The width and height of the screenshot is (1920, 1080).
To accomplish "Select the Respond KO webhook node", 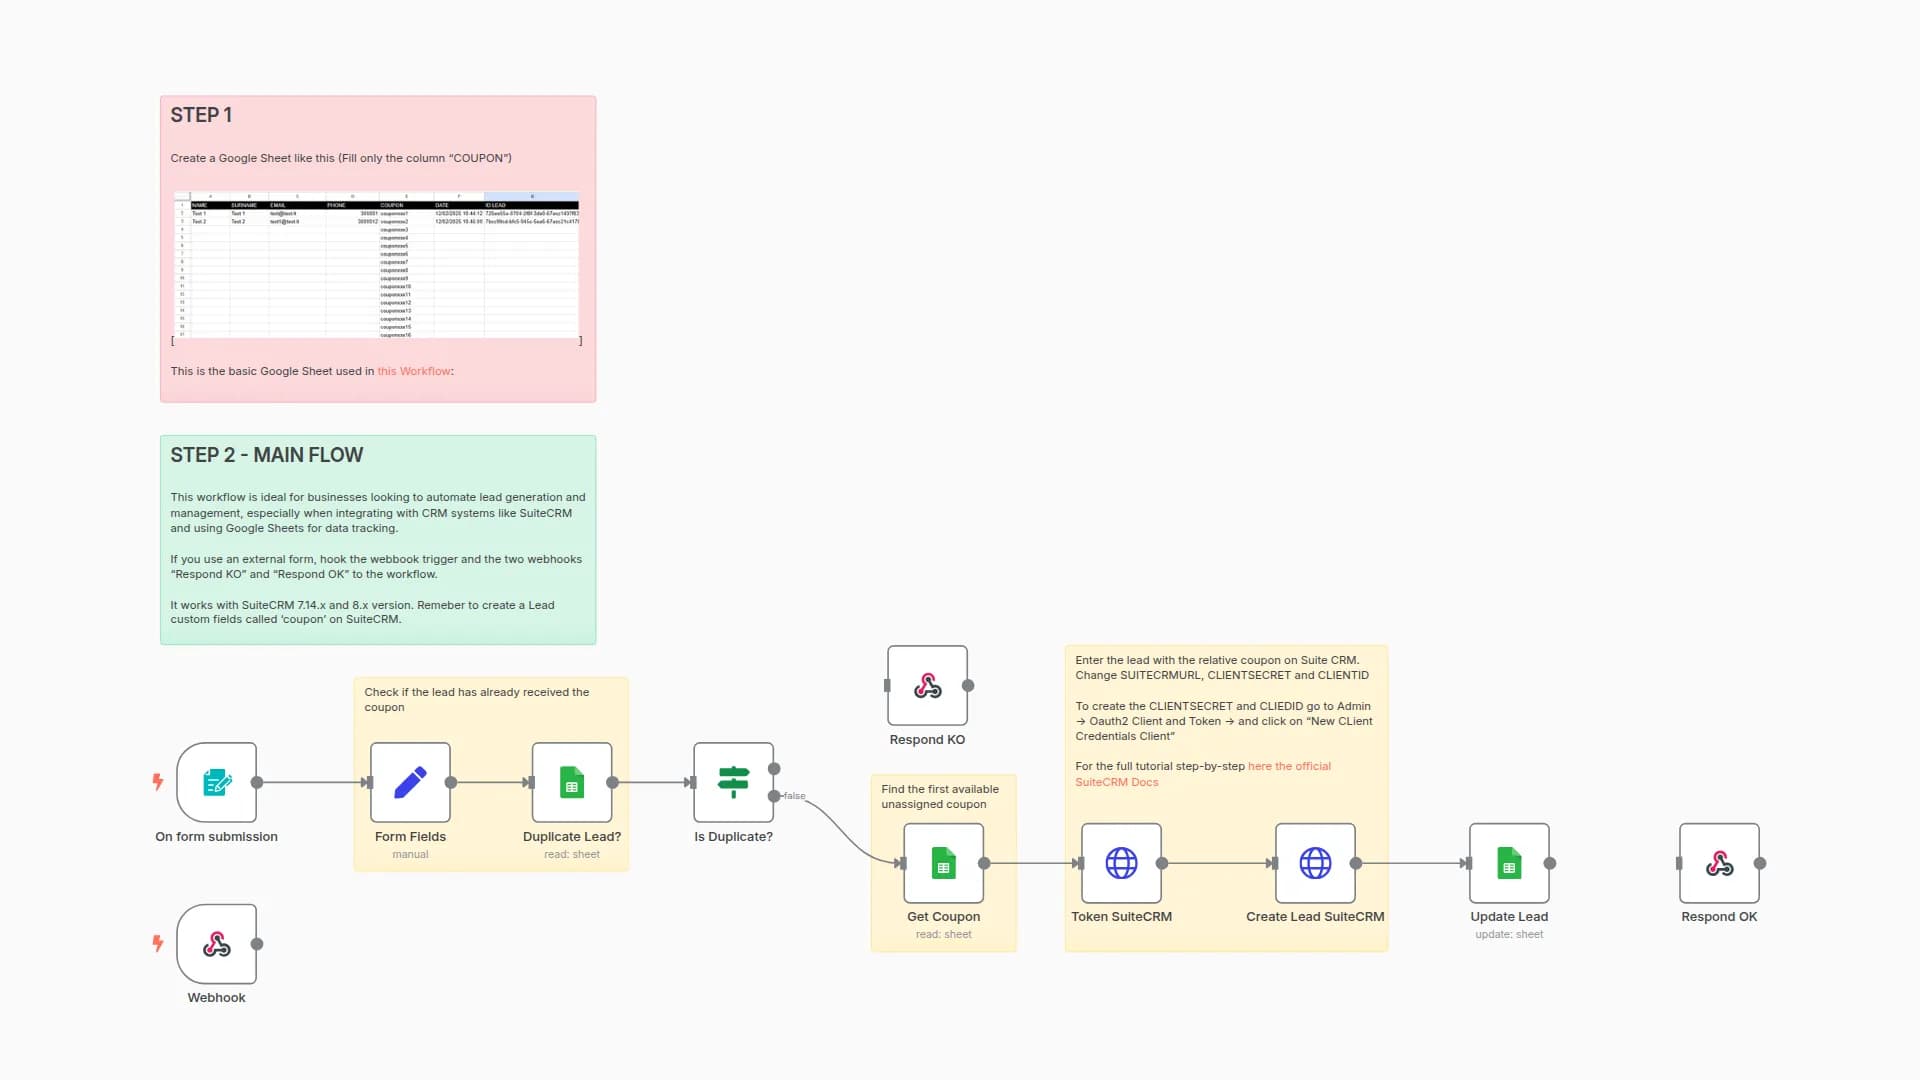I will pyautogui.click(x=928, y=685).
